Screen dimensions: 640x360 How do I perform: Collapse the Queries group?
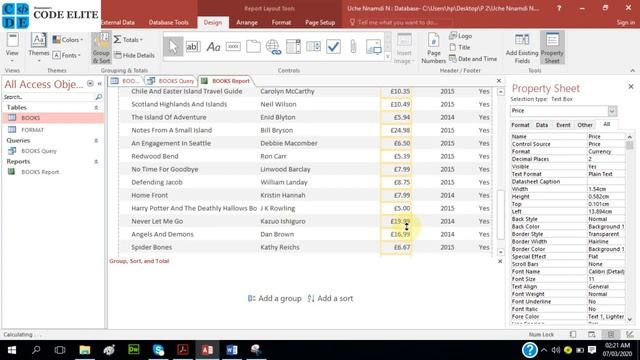click(x=96, y=140)
